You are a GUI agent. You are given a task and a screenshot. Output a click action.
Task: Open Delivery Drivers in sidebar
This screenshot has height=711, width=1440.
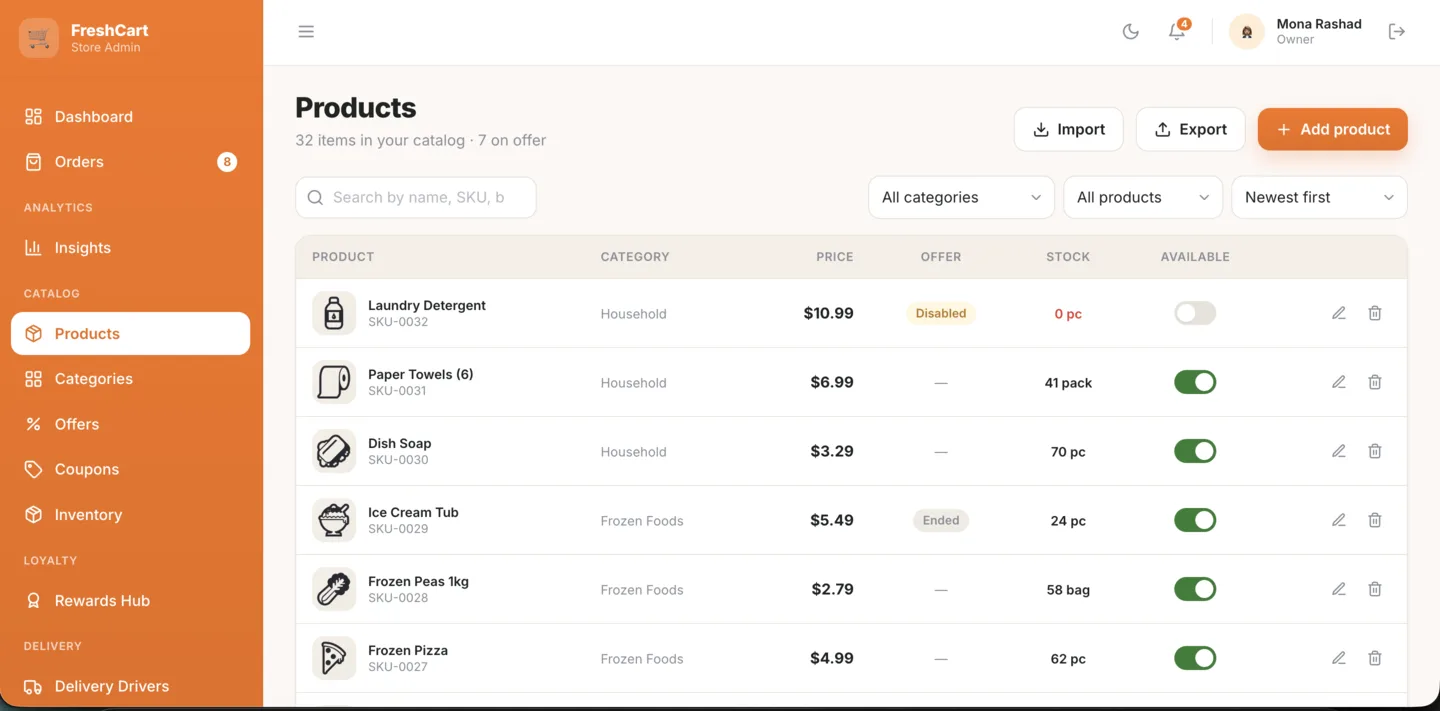130,686
